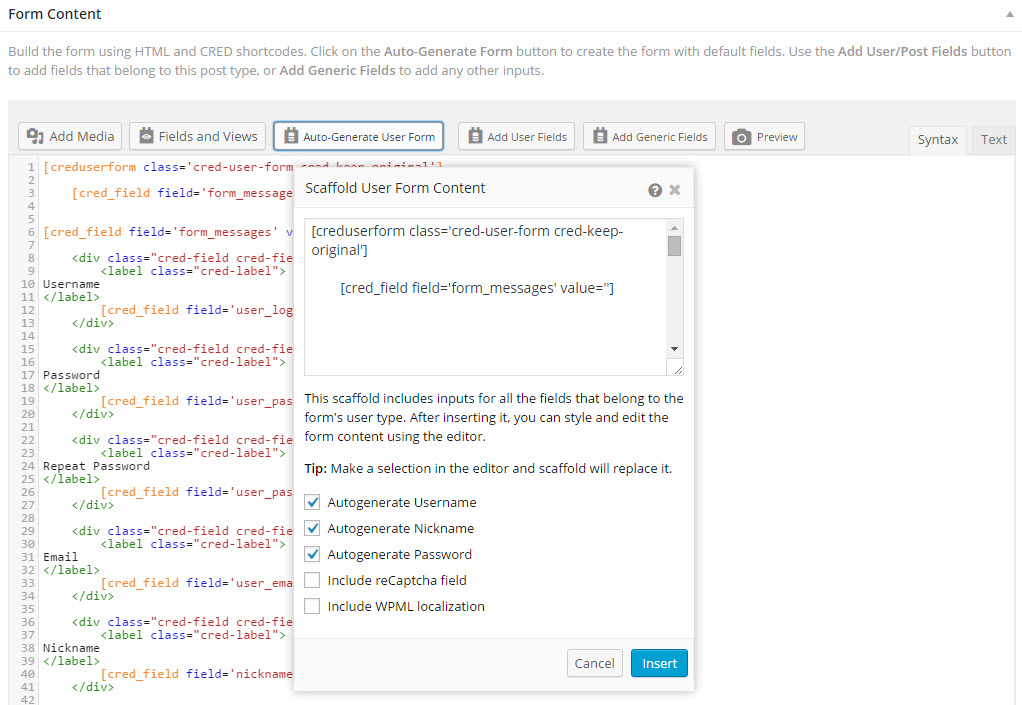Uncheck Autogenerate Nickname
The height and width of the screenshot is (705, 1022).
pyautogui.click(x=312, y=528)
